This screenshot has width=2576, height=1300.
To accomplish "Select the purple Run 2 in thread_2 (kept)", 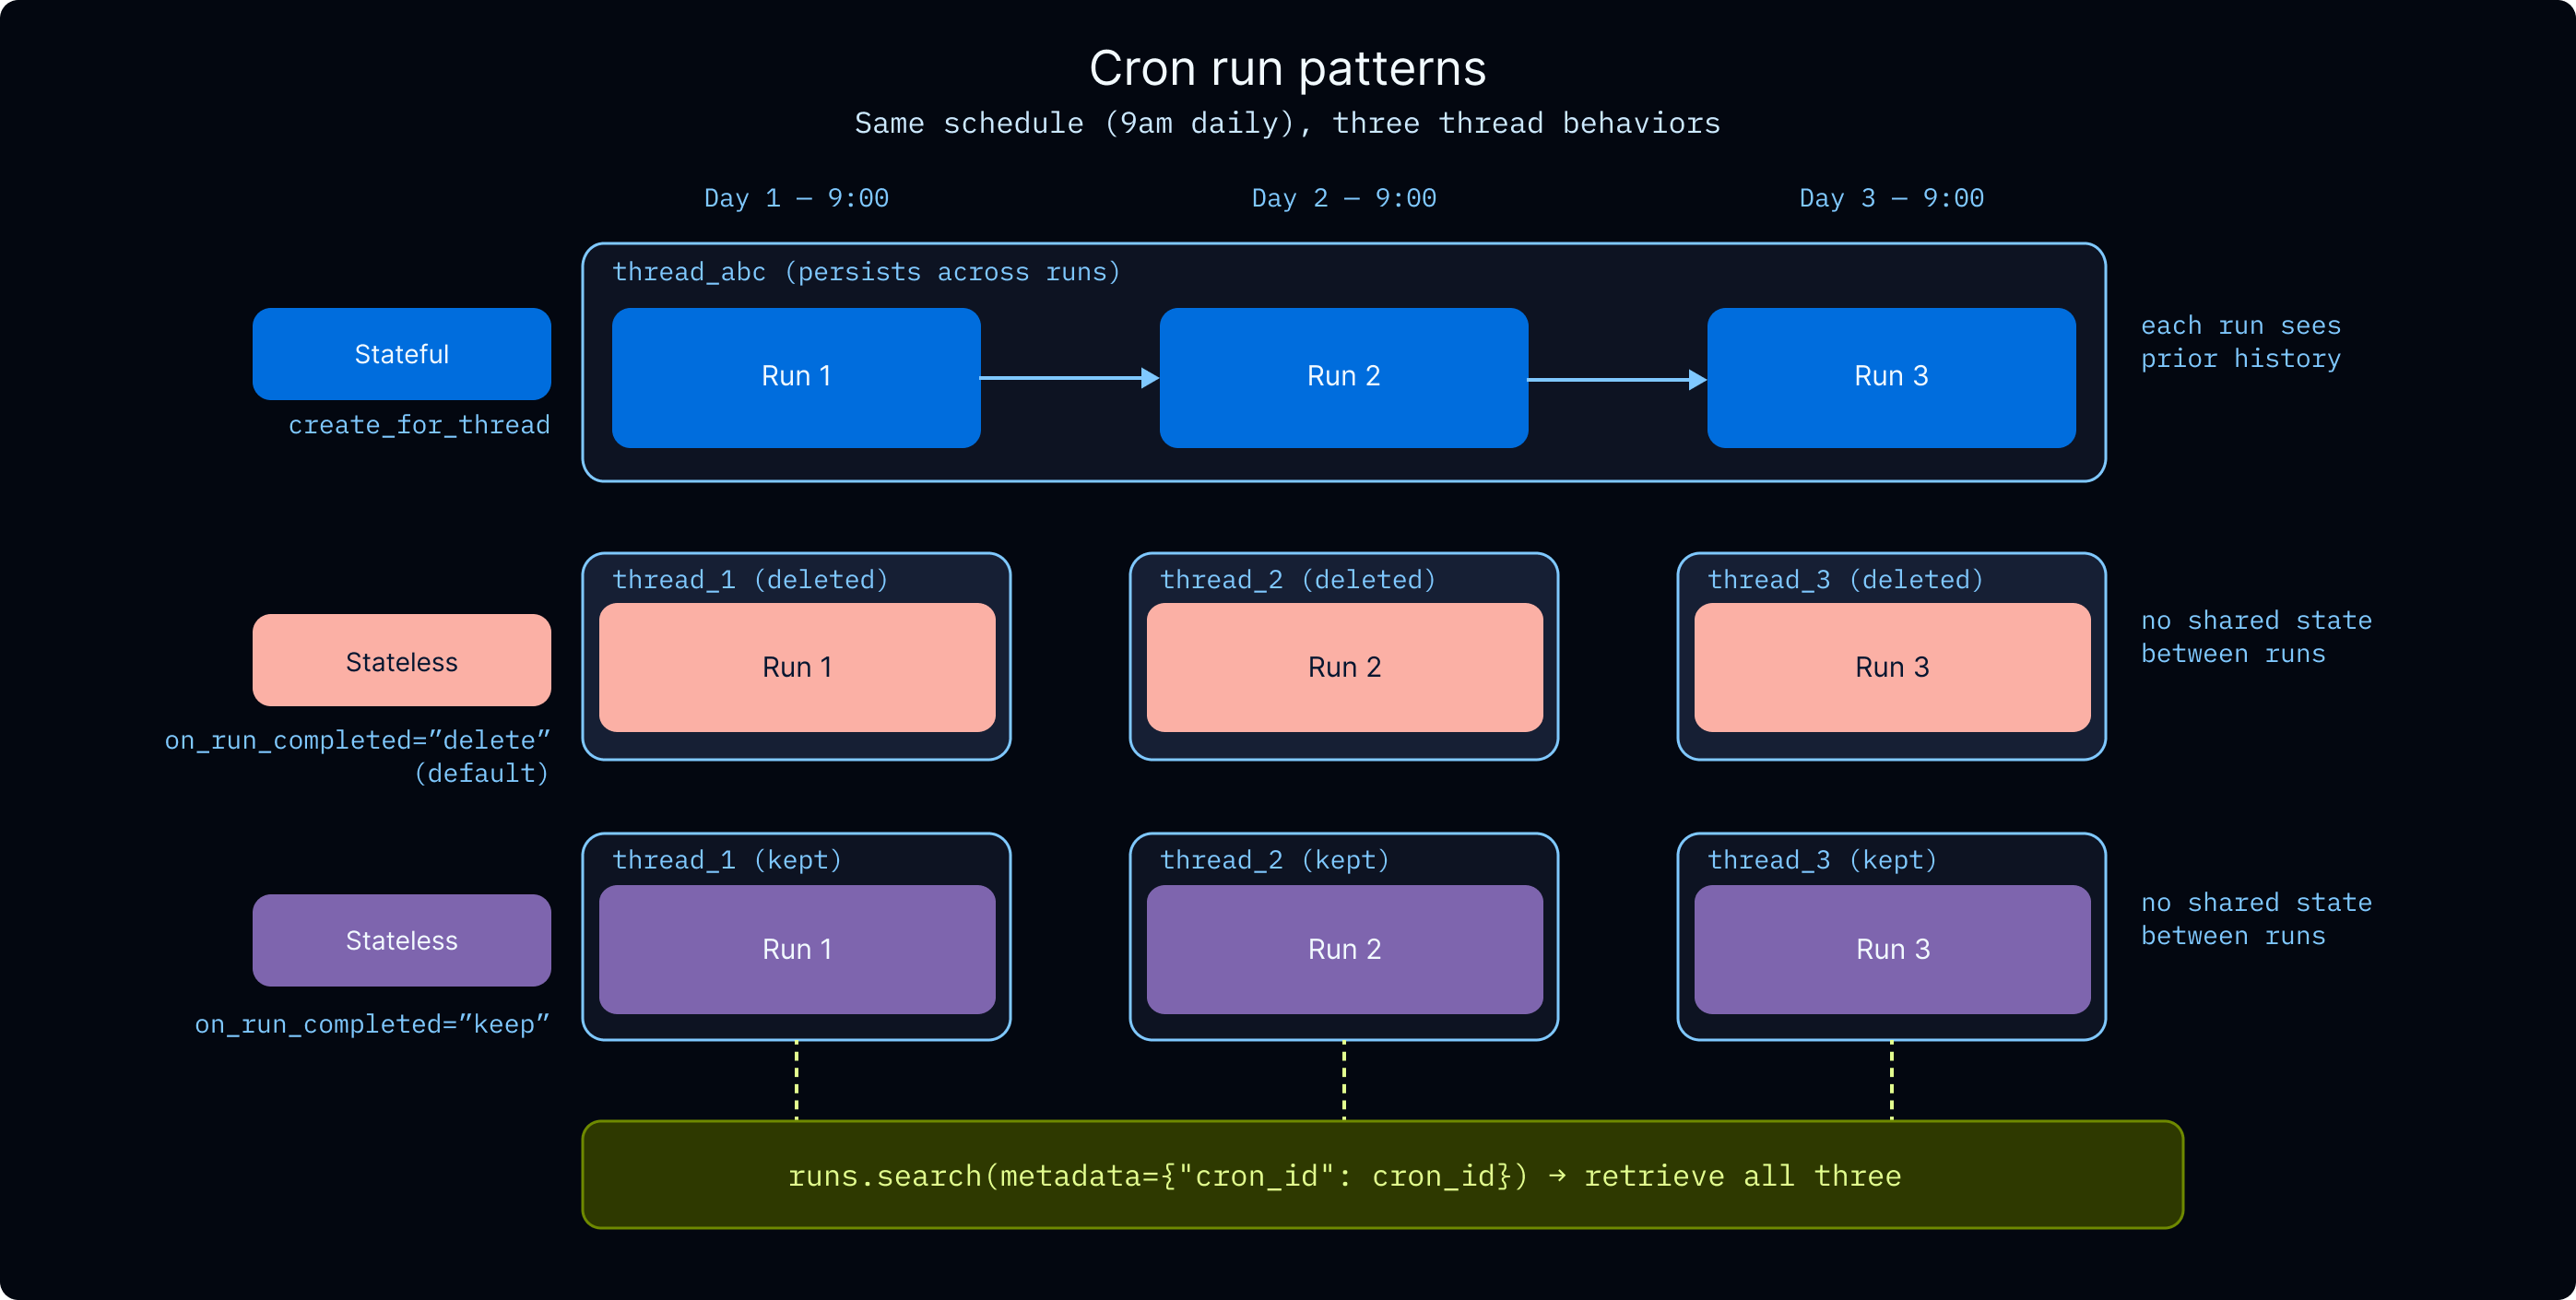I will tap(1344, 949).
